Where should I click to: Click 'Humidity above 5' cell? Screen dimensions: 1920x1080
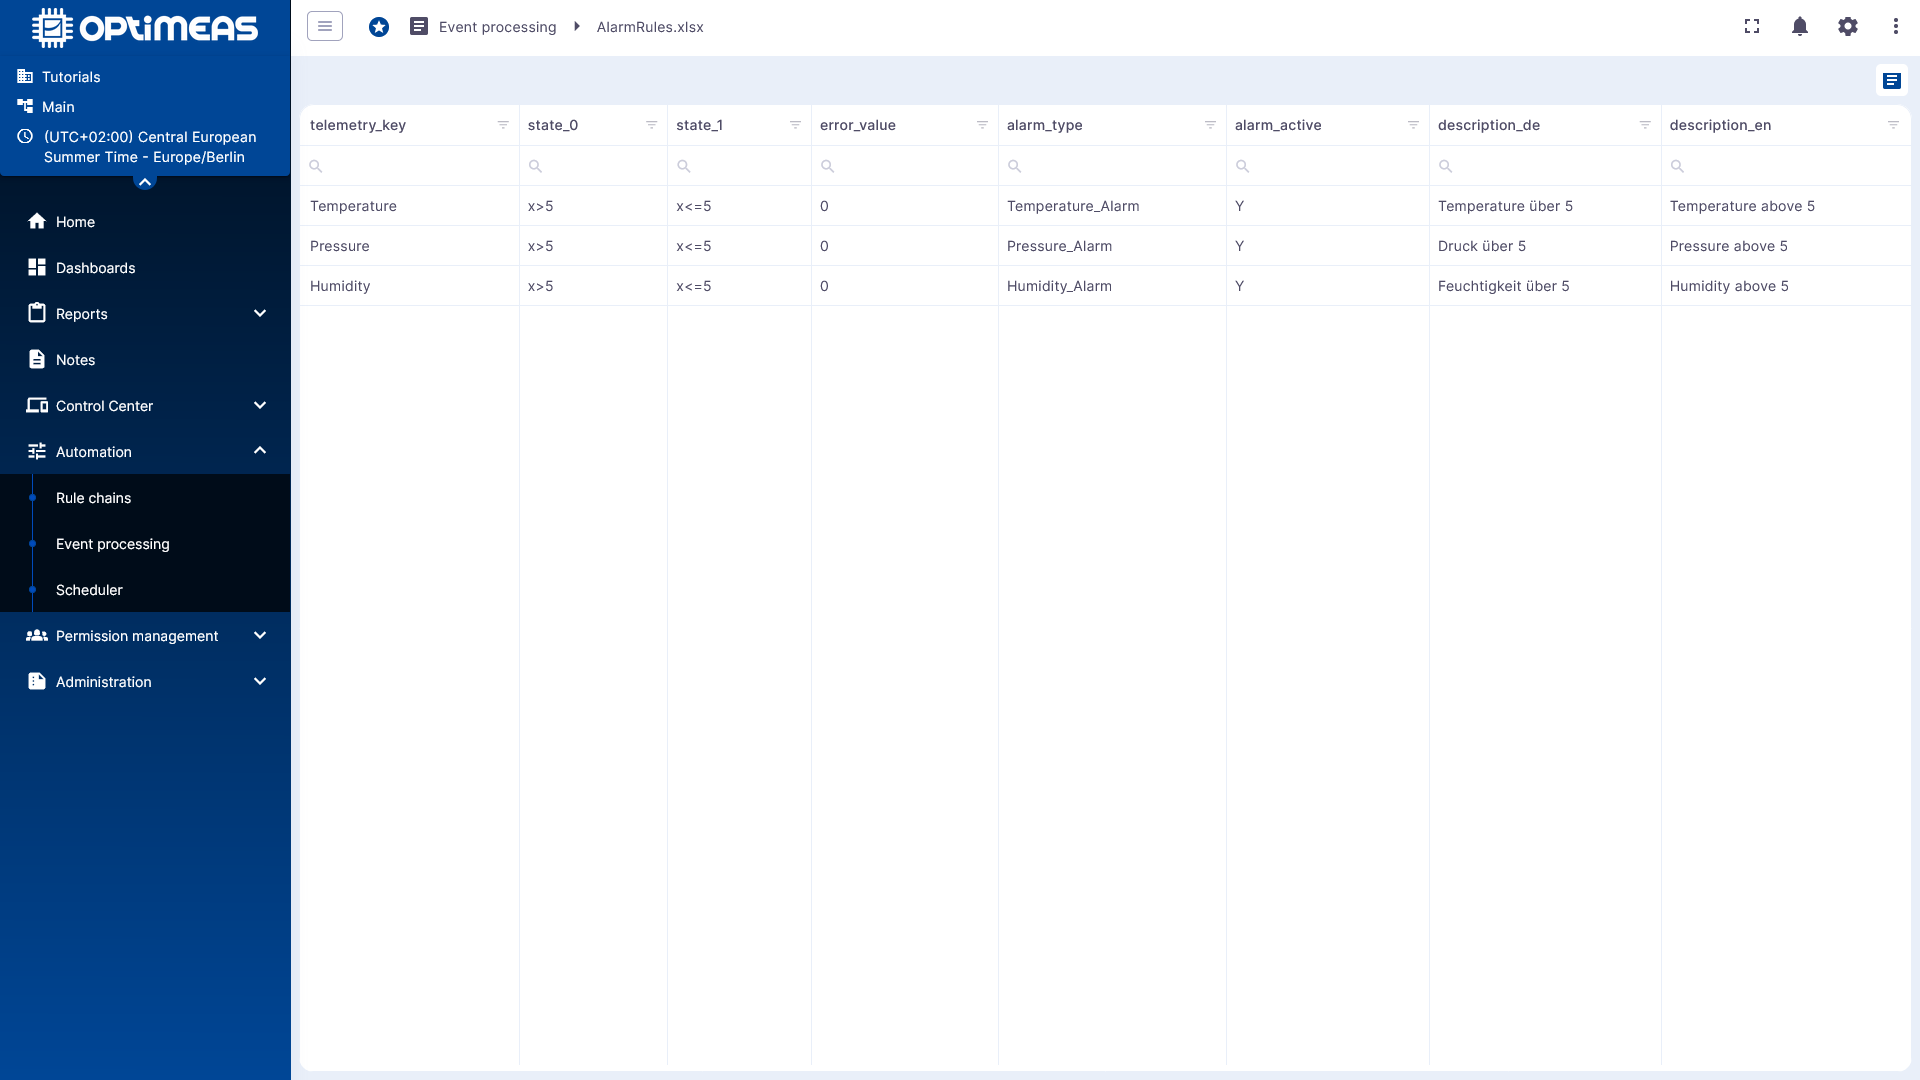tap(1786, 286)
